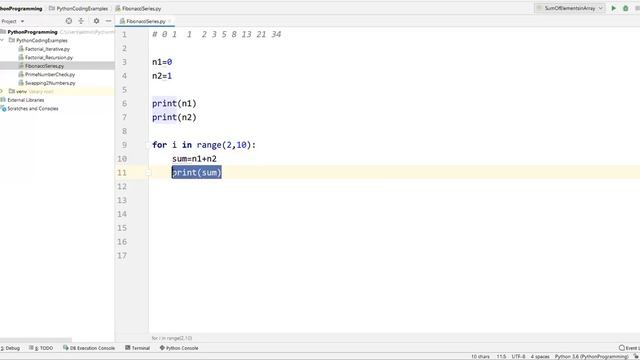Open the Terminal tool window
Screen dimensions: 640x360
click(138, 348)
